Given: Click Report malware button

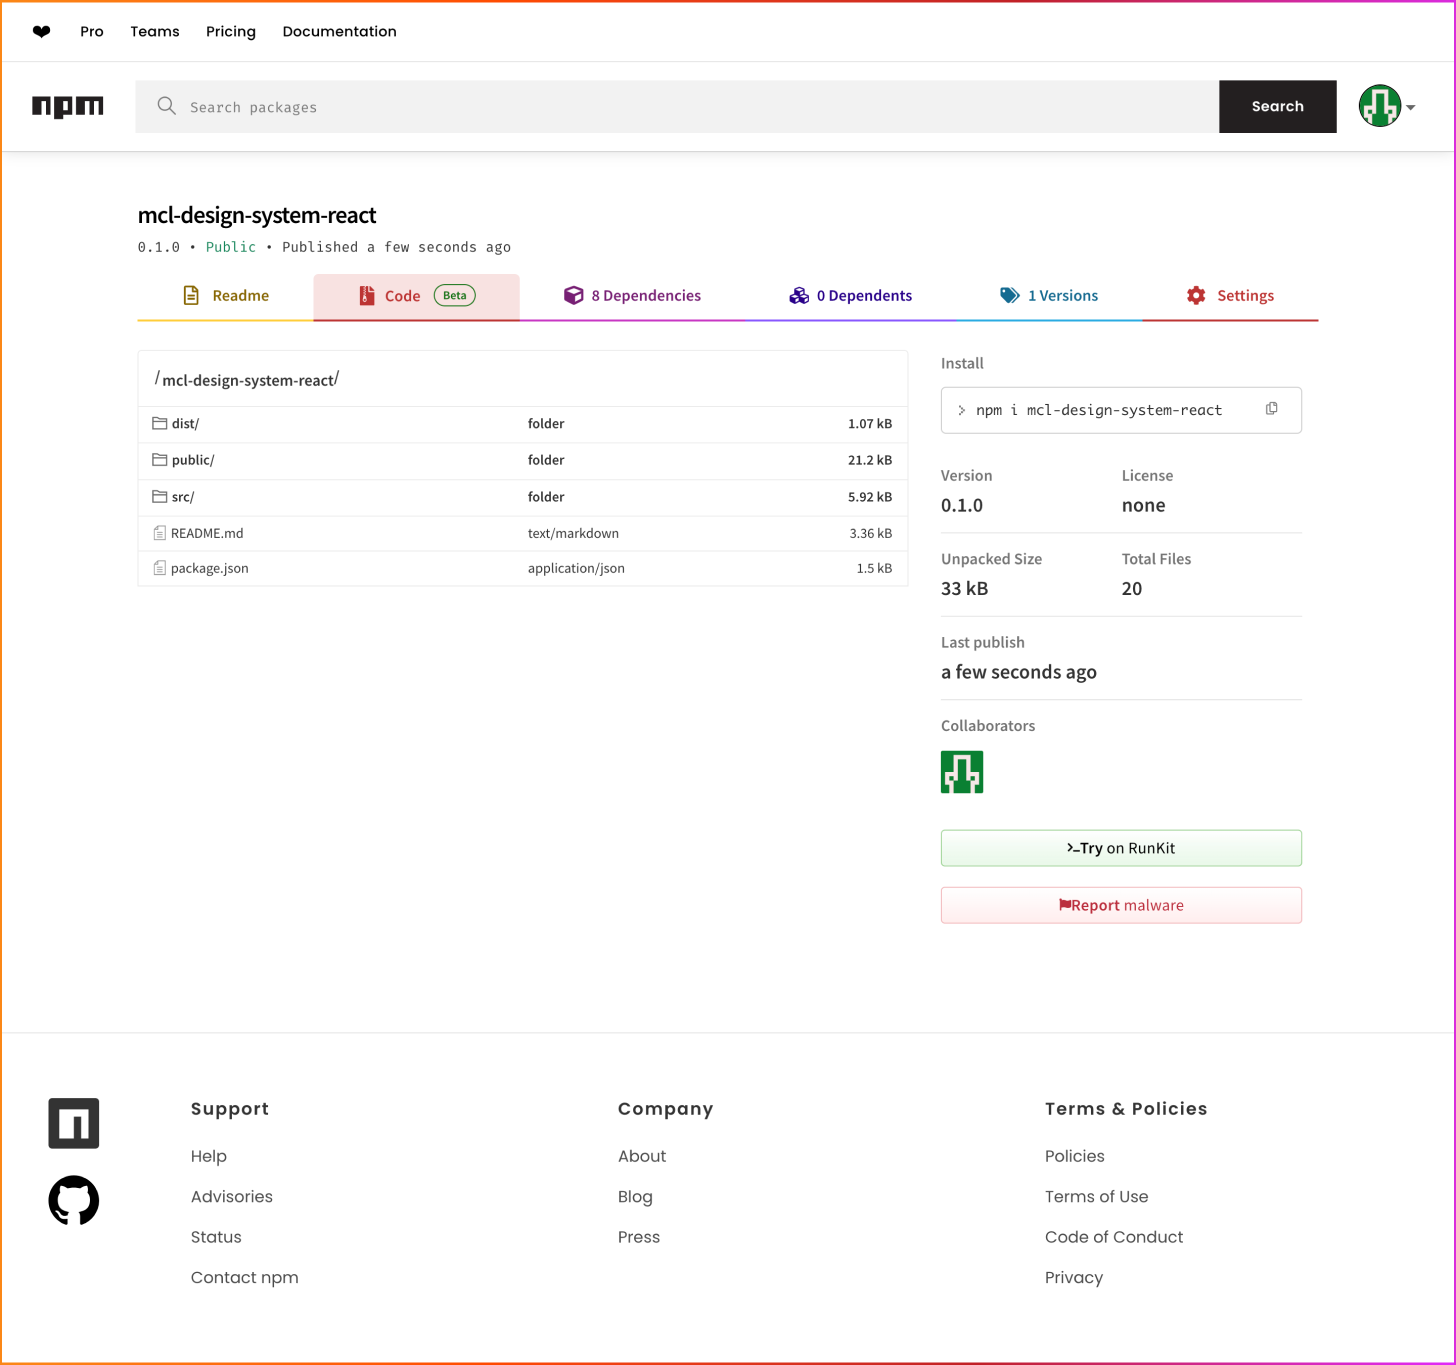Looking at the screenshot, I should [x=1121, y=905].
